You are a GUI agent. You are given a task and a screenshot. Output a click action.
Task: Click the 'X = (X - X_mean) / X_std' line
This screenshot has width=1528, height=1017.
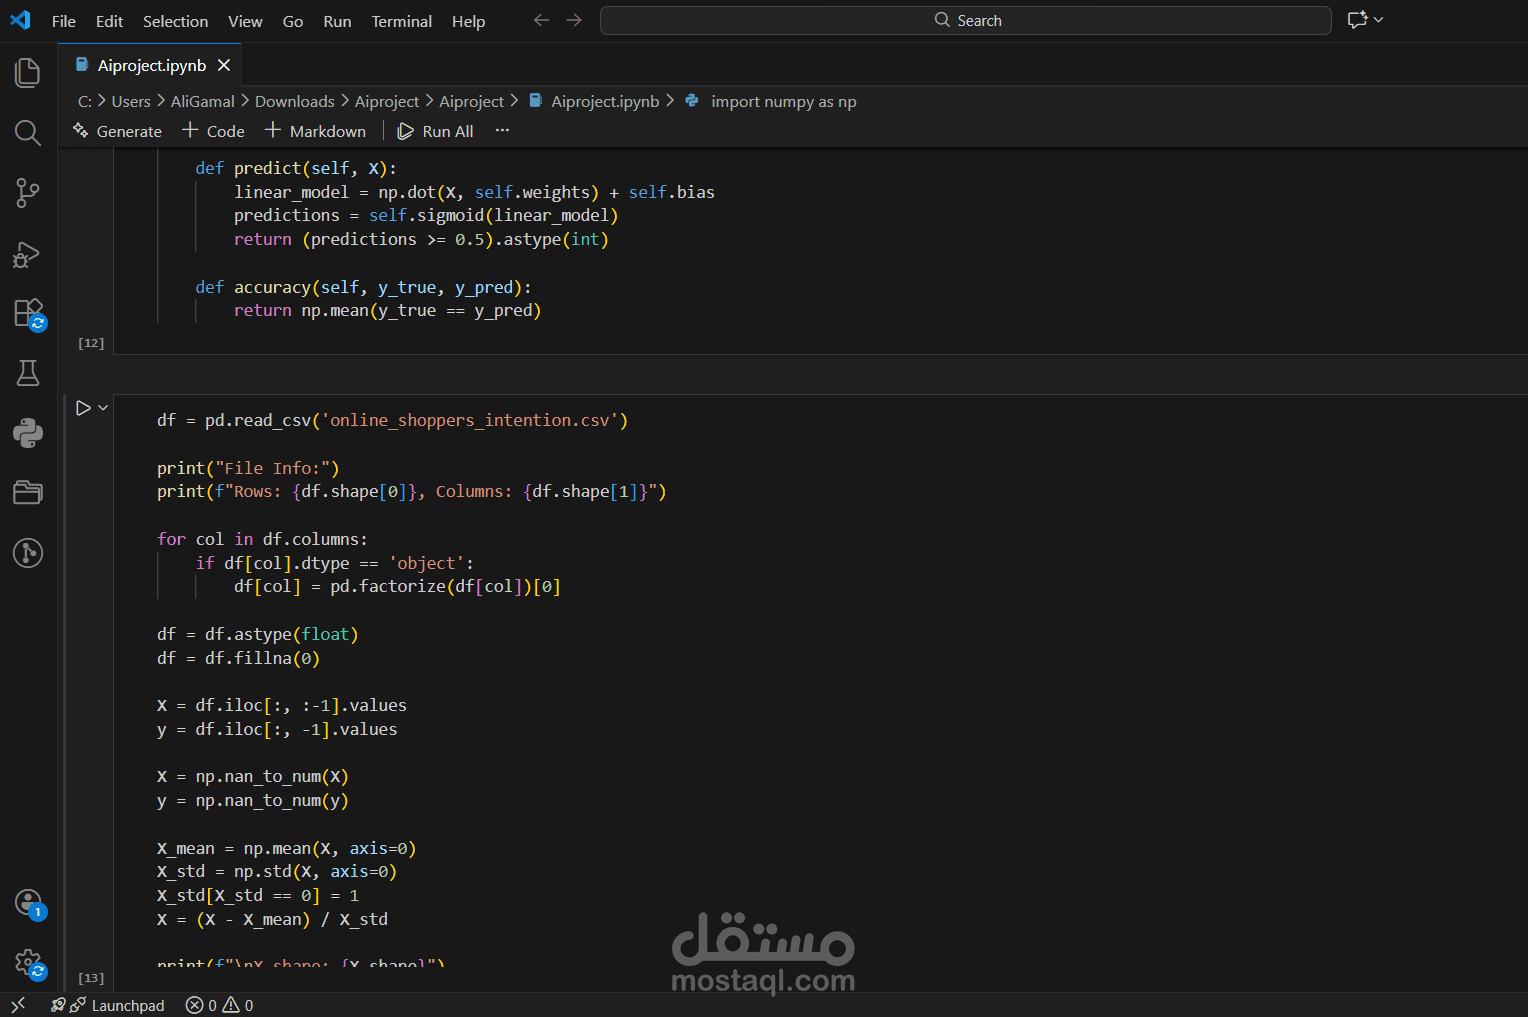272,919
